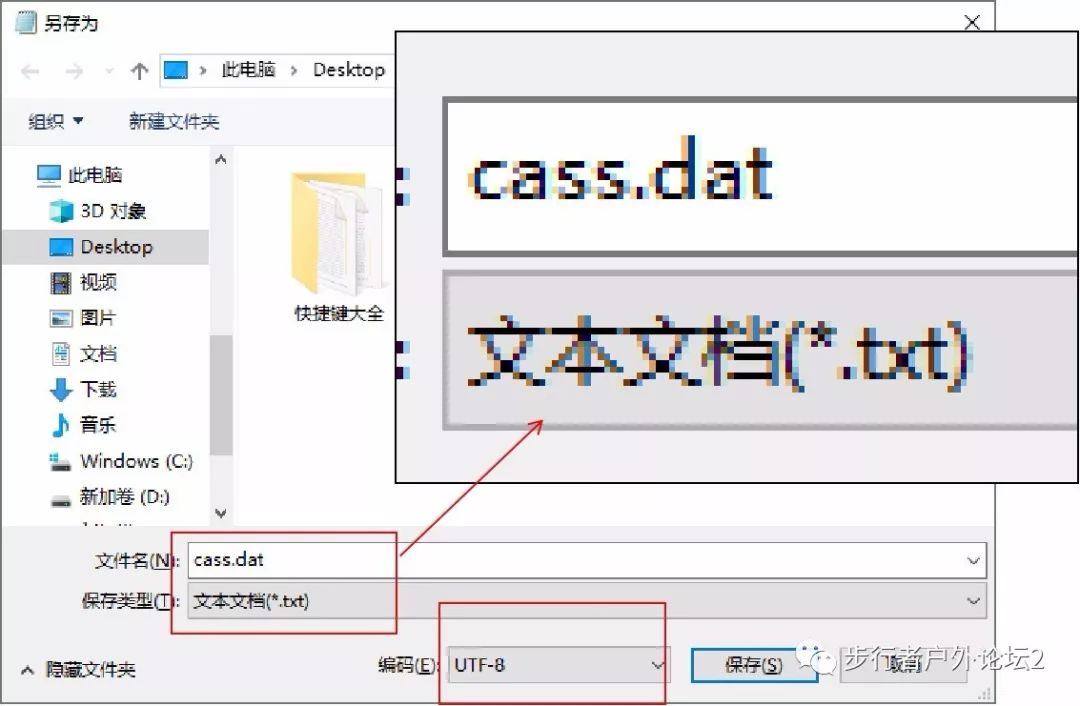Select the 3D 对象 sidebar icon
The width and height of the screenshot is (1080, 706).
(97, 210)
